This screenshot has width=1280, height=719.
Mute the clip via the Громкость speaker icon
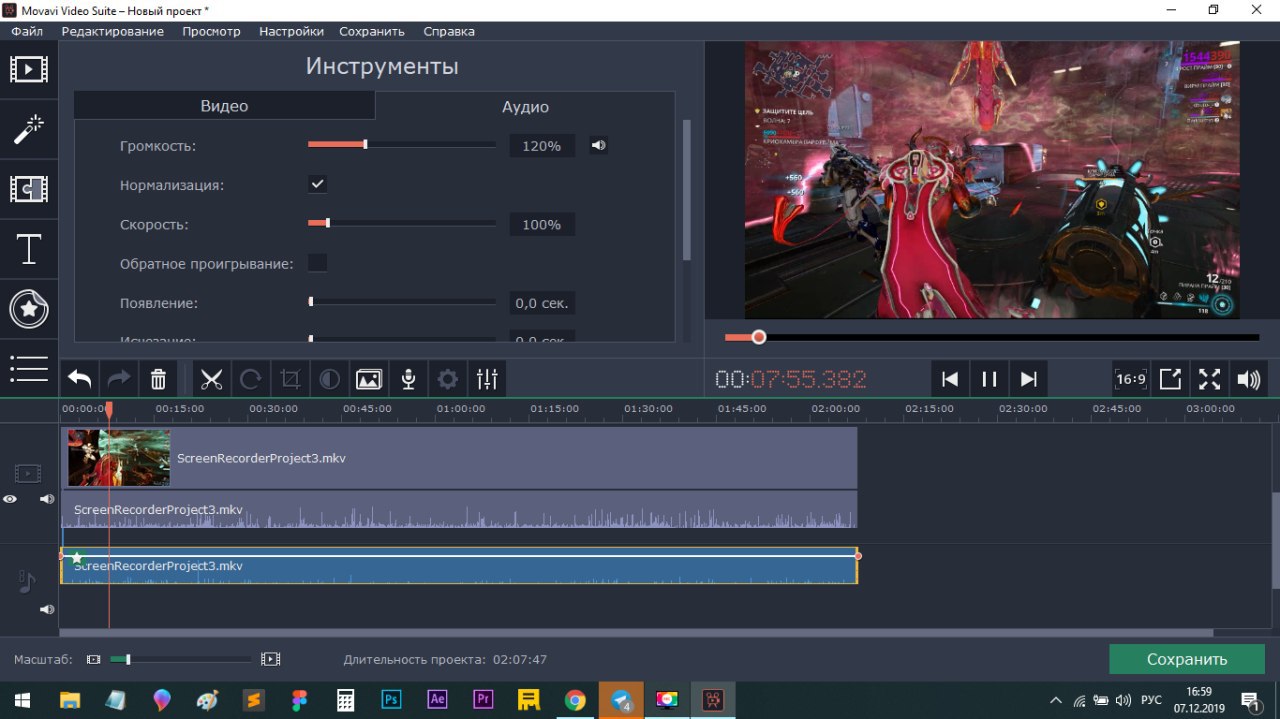coord(598,145)
